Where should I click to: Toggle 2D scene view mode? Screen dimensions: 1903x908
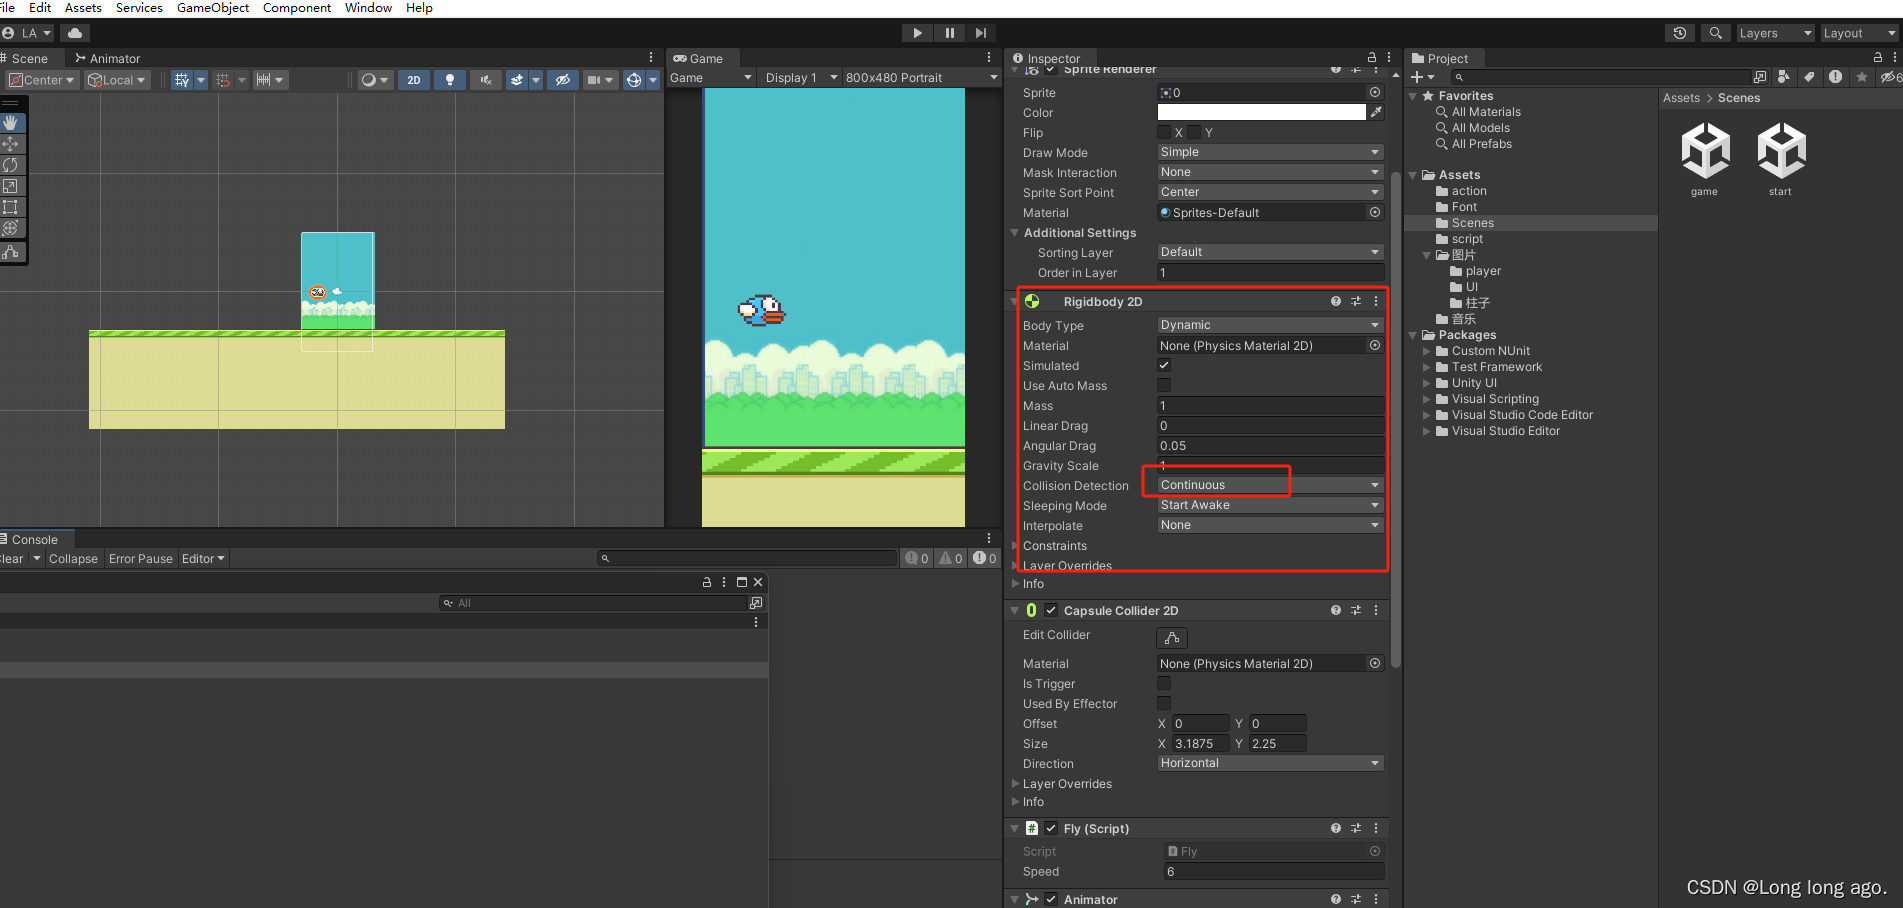coord(414,80)
